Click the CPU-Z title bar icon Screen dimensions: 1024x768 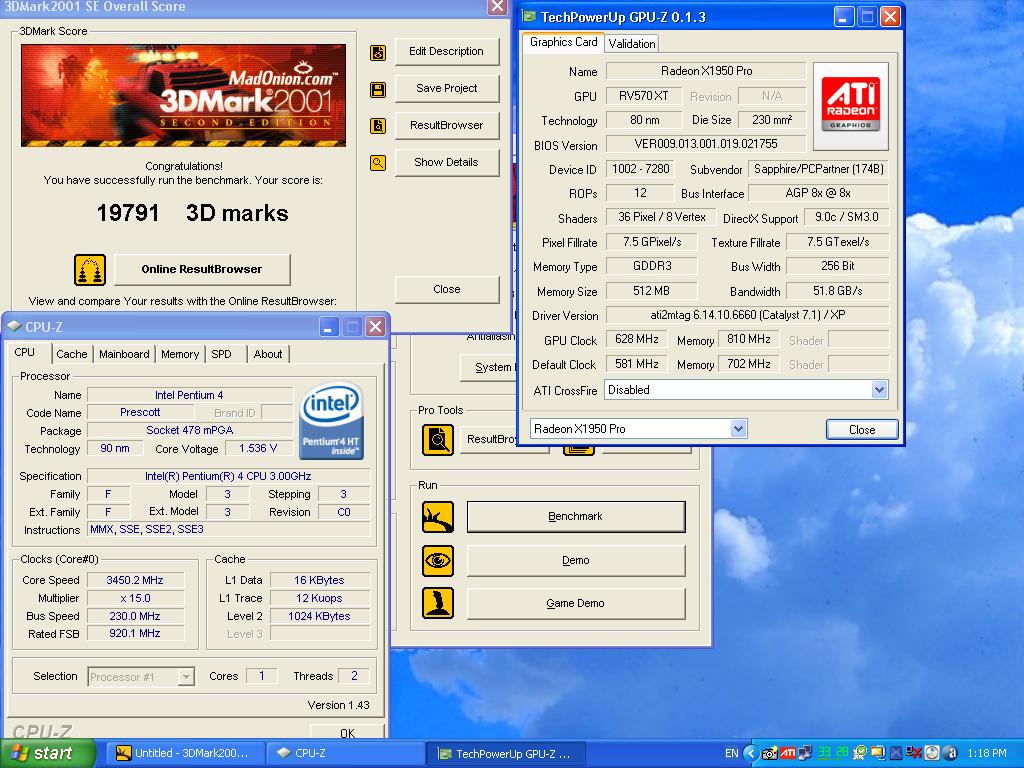pos(14,326)
